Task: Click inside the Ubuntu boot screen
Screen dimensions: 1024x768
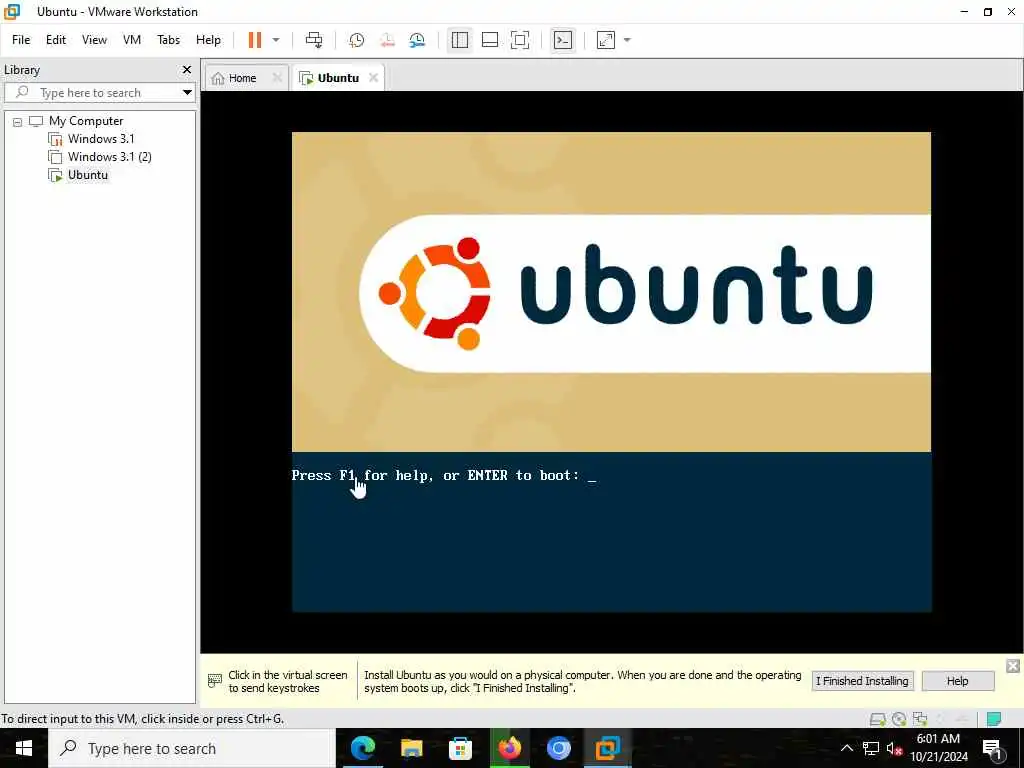Action: pyautogui.click(x=611, y=372)
